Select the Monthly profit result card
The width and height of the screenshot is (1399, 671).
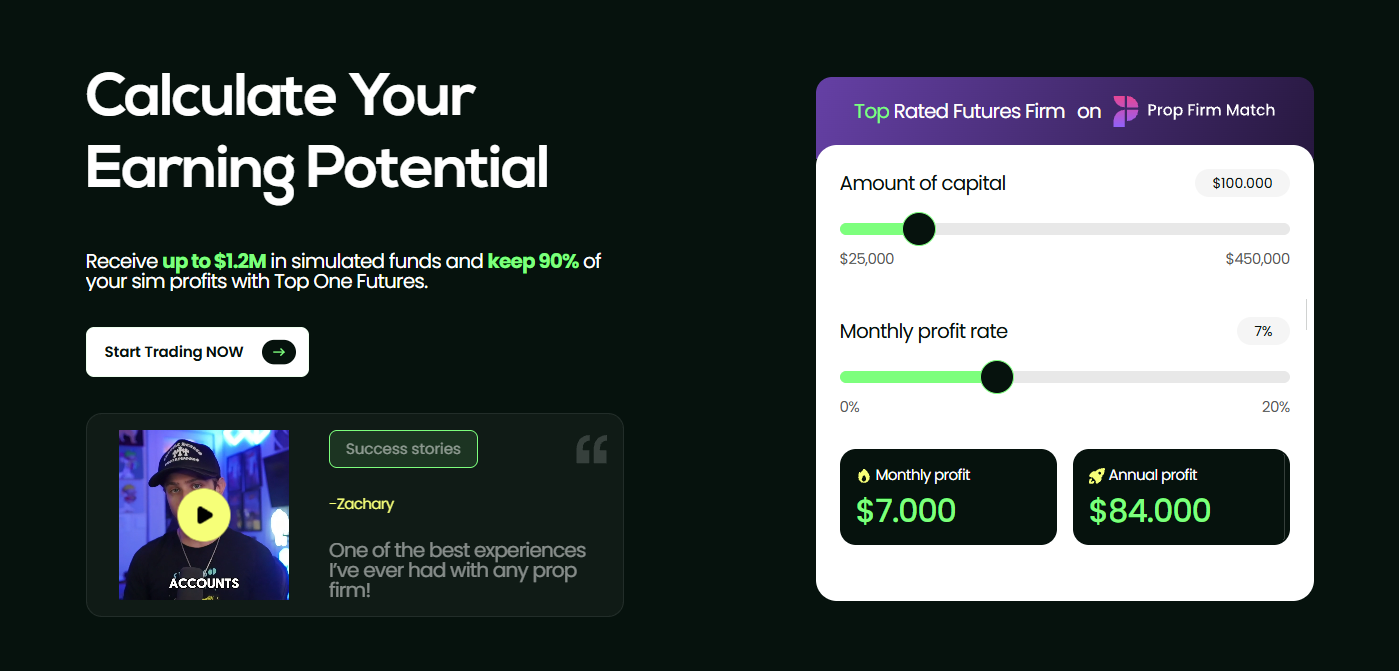[948, 496]
